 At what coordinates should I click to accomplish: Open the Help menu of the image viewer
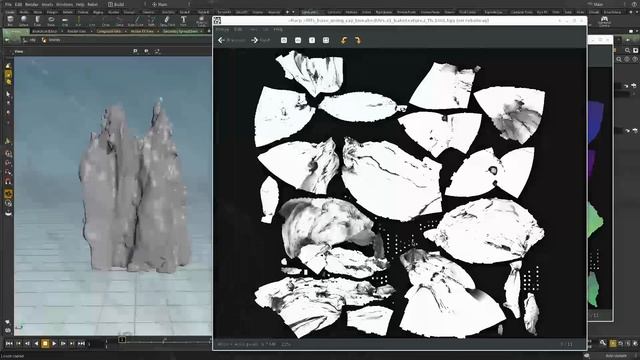(x=278, y=30)
